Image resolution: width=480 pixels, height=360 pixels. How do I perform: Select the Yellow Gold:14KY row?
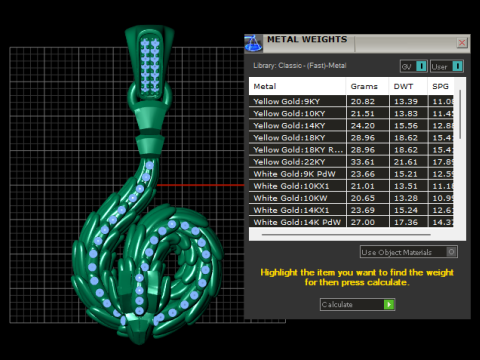coord(351,125)
